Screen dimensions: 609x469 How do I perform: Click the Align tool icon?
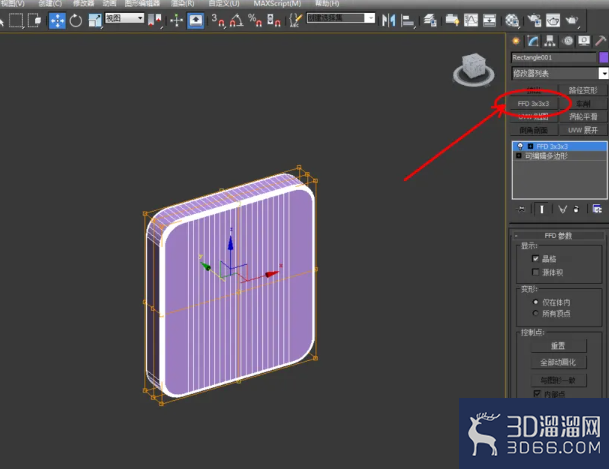(407, 20)
